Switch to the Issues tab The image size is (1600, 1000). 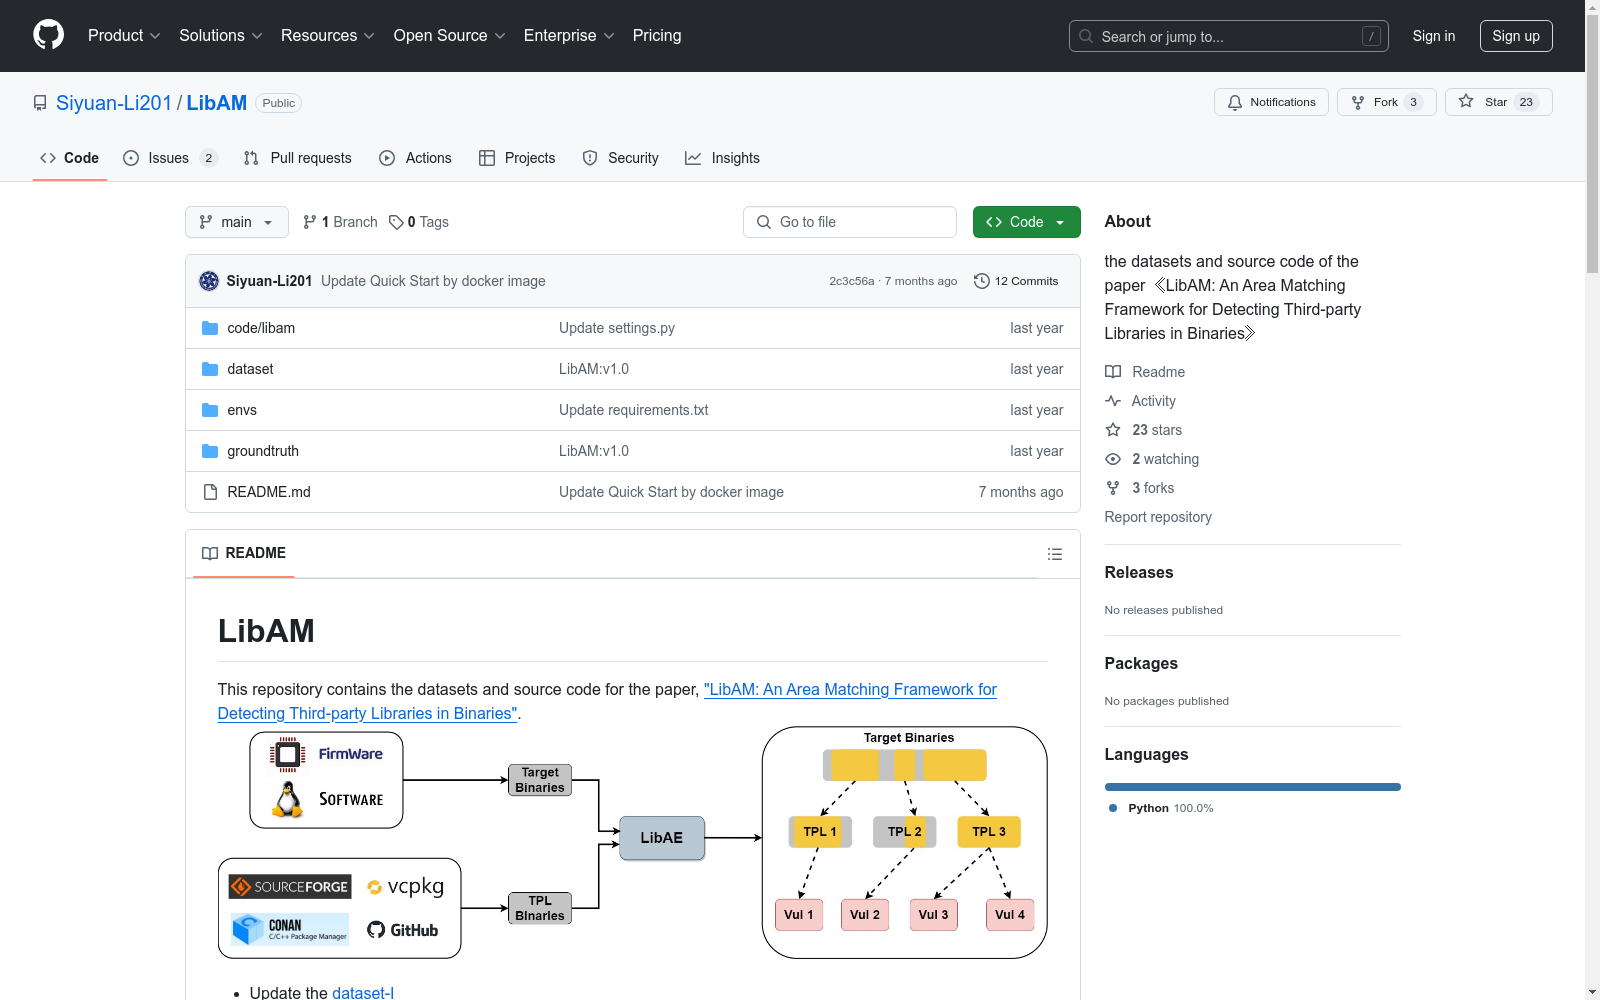click(x=169, y=158)
